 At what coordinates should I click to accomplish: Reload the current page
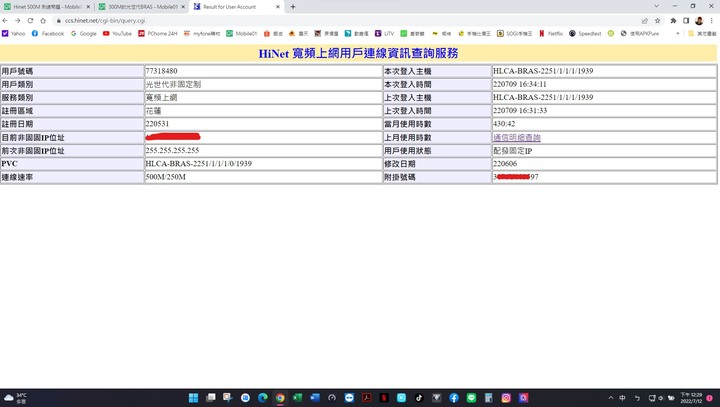(x=30, y=21)
